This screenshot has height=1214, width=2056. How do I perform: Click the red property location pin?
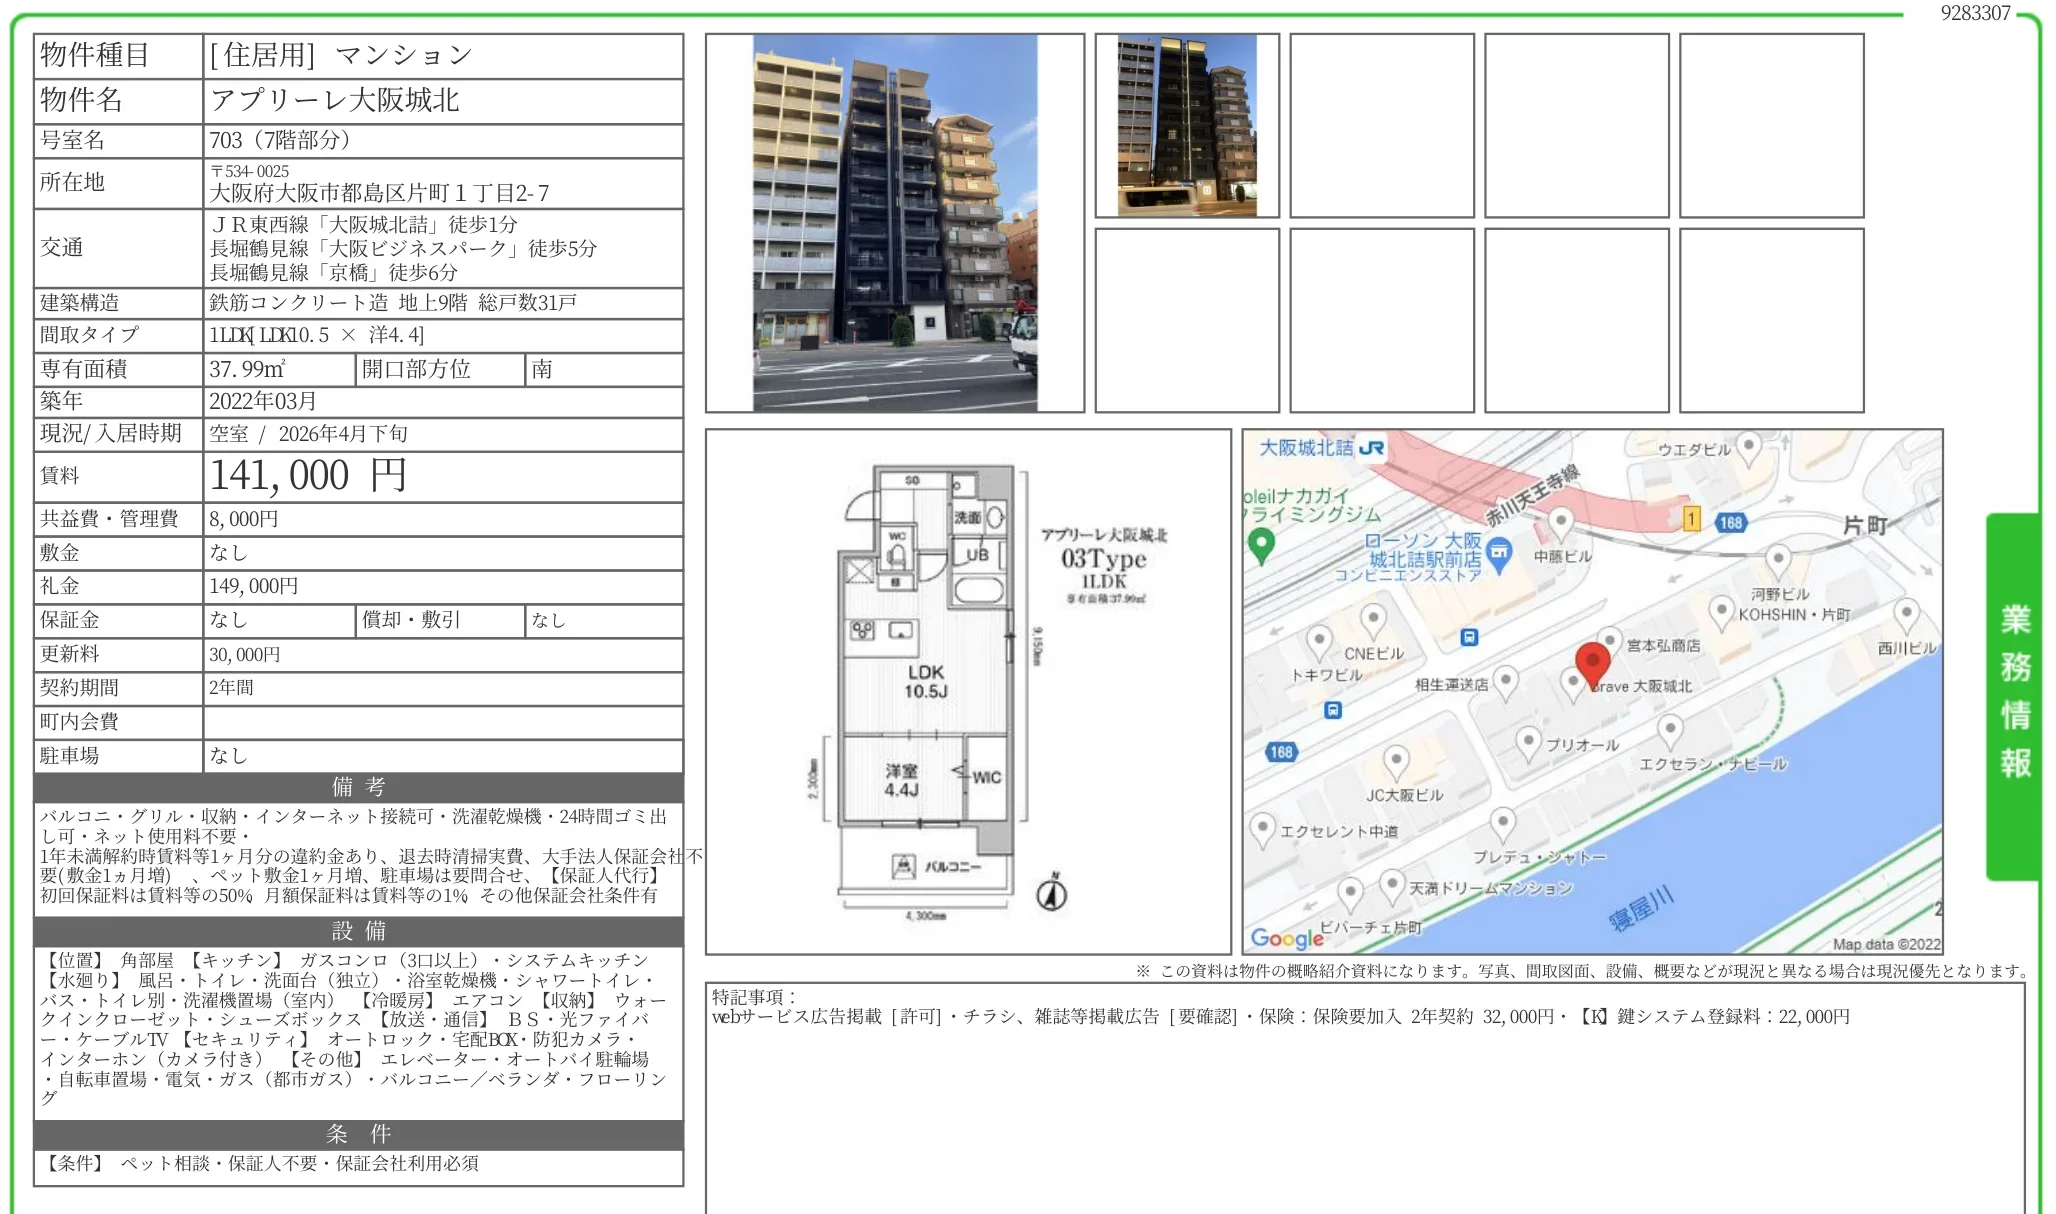[x=1592, y=662]
